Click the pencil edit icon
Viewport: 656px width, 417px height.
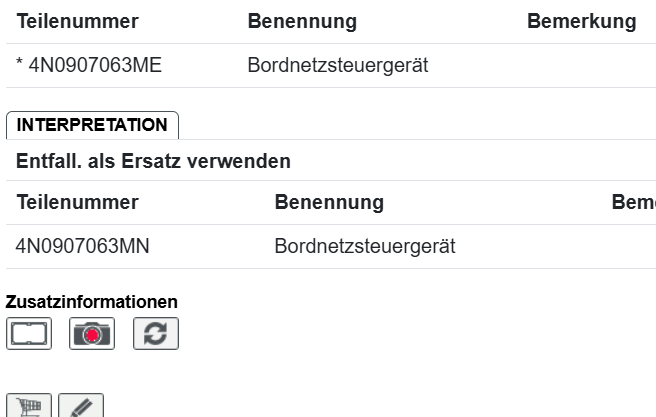[81, 407]
